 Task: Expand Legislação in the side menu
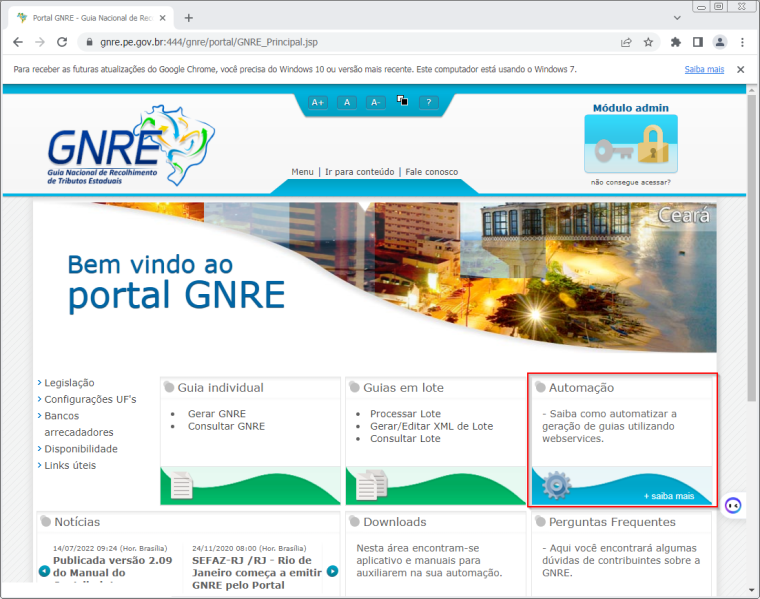(x=69, y=383)
